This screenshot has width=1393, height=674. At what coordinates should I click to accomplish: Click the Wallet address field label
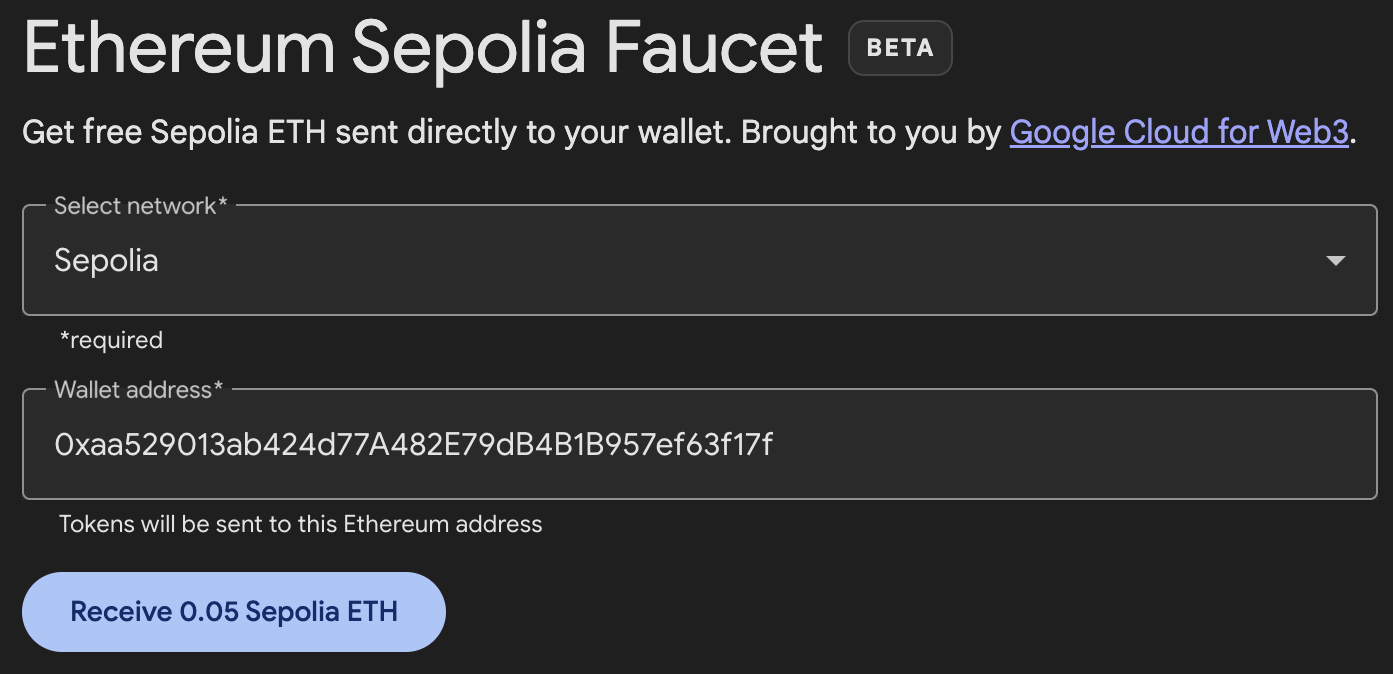137,390
